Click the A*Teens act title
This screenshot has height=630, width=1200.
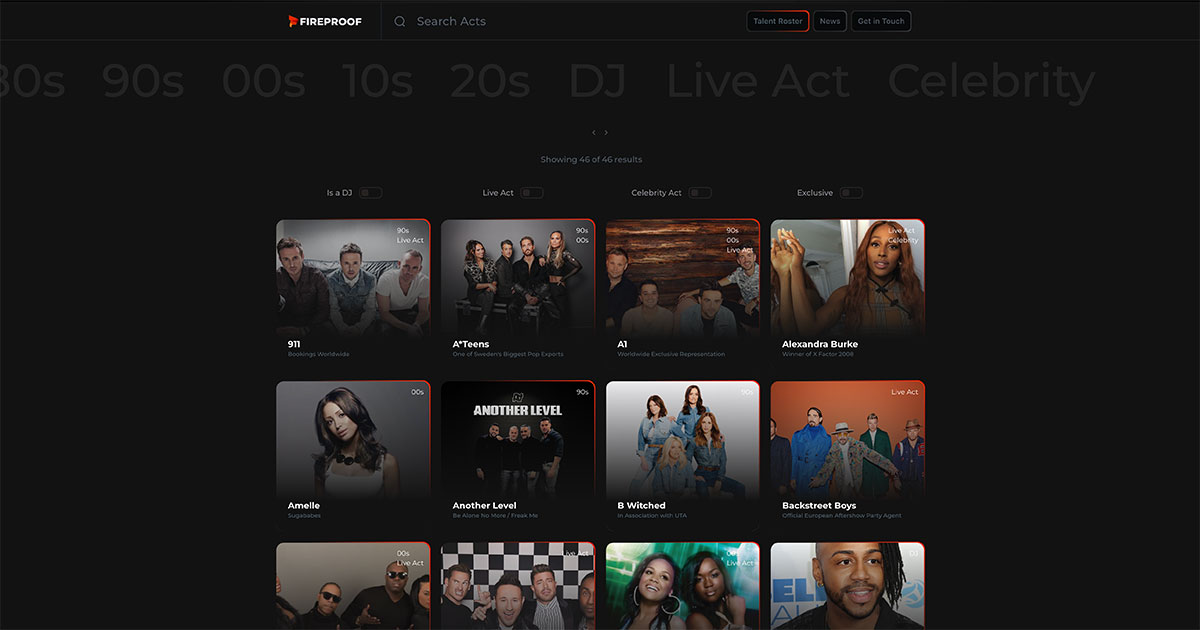(x=471, y=344)
